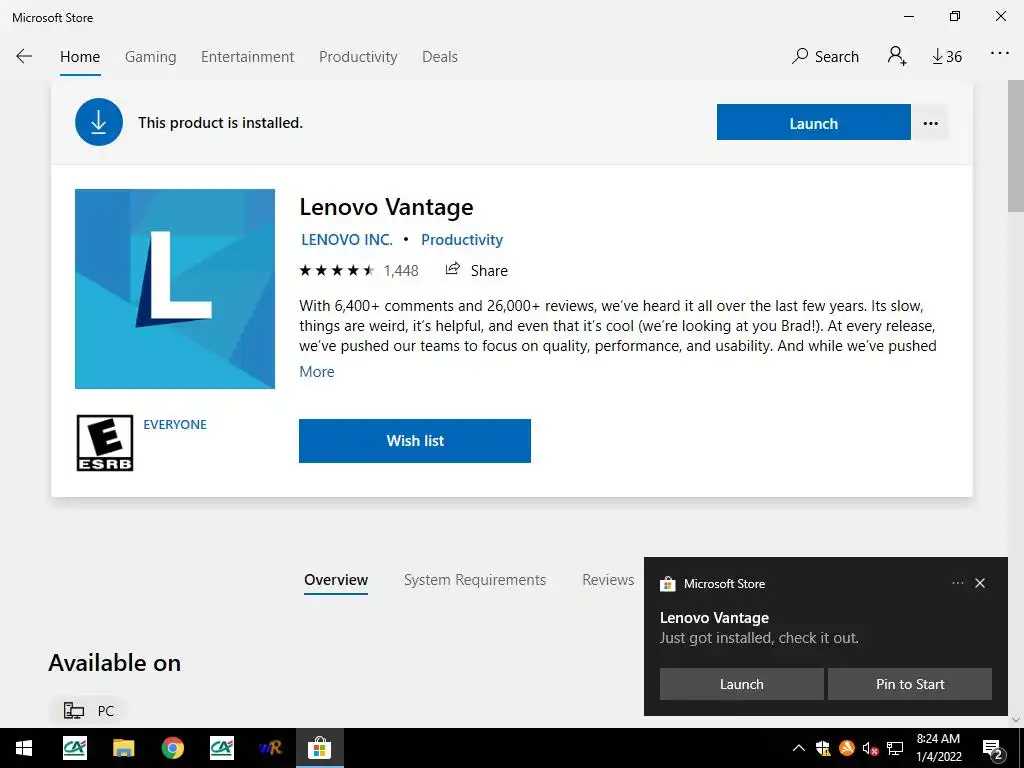Click the network tray icon
The image size is (1024, 768).
tap(895, 748)
